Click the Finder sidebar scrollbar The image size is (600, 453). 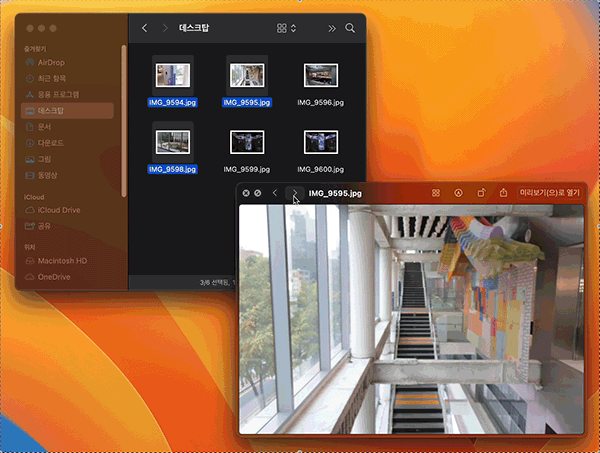(124, 121)
